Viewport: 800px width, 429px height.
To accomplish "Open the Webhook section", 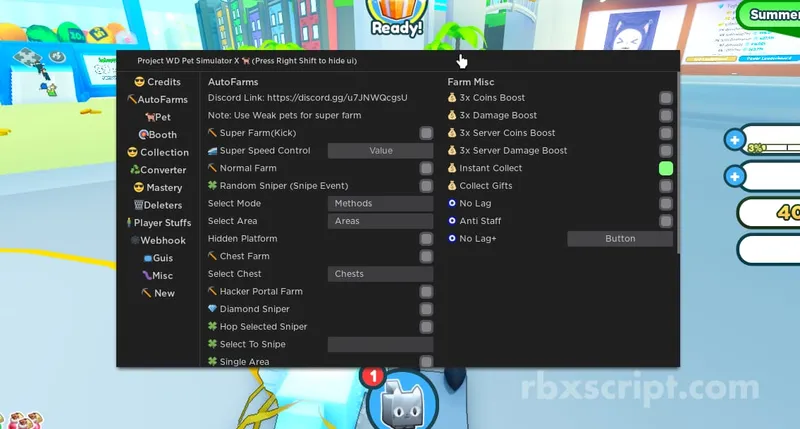I will click(x=158, y=240).
